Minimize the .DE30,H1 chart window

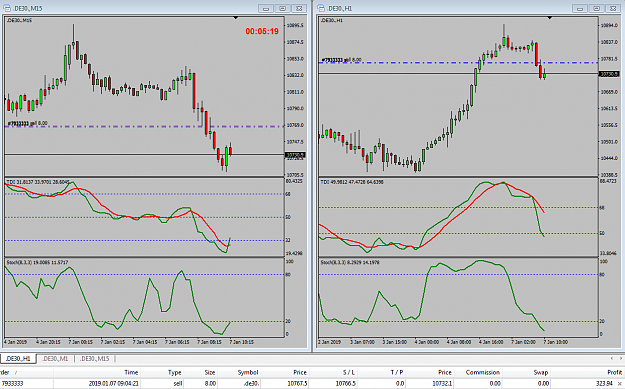tap(580, 8)
